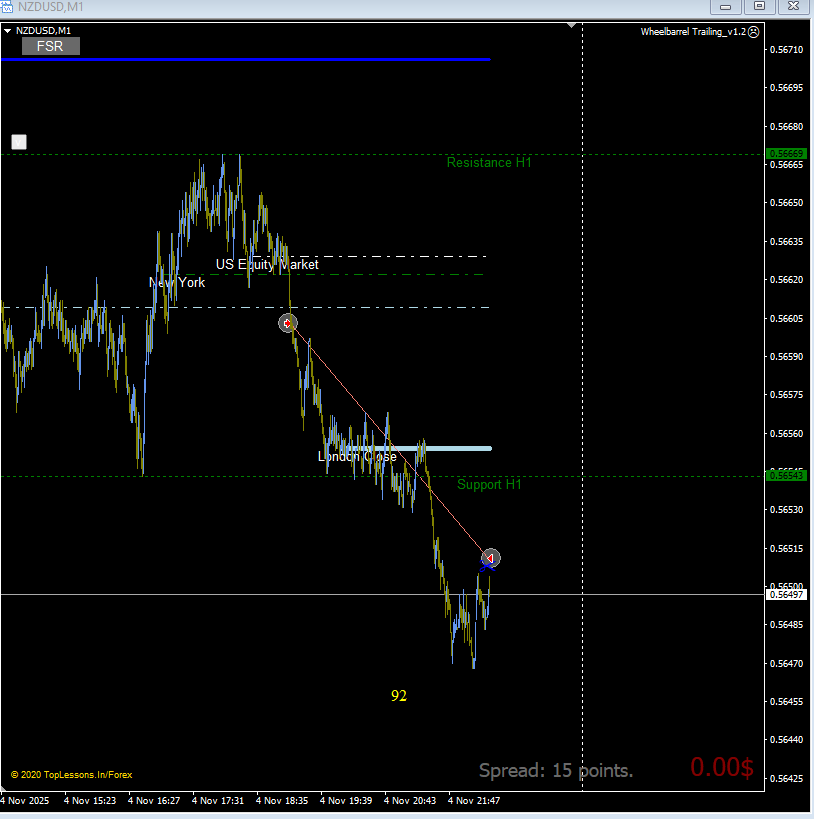Click the TopLessons.In/Forex copyright link
Viewport: 814px width, 819px height.
(x=72, y=775)
